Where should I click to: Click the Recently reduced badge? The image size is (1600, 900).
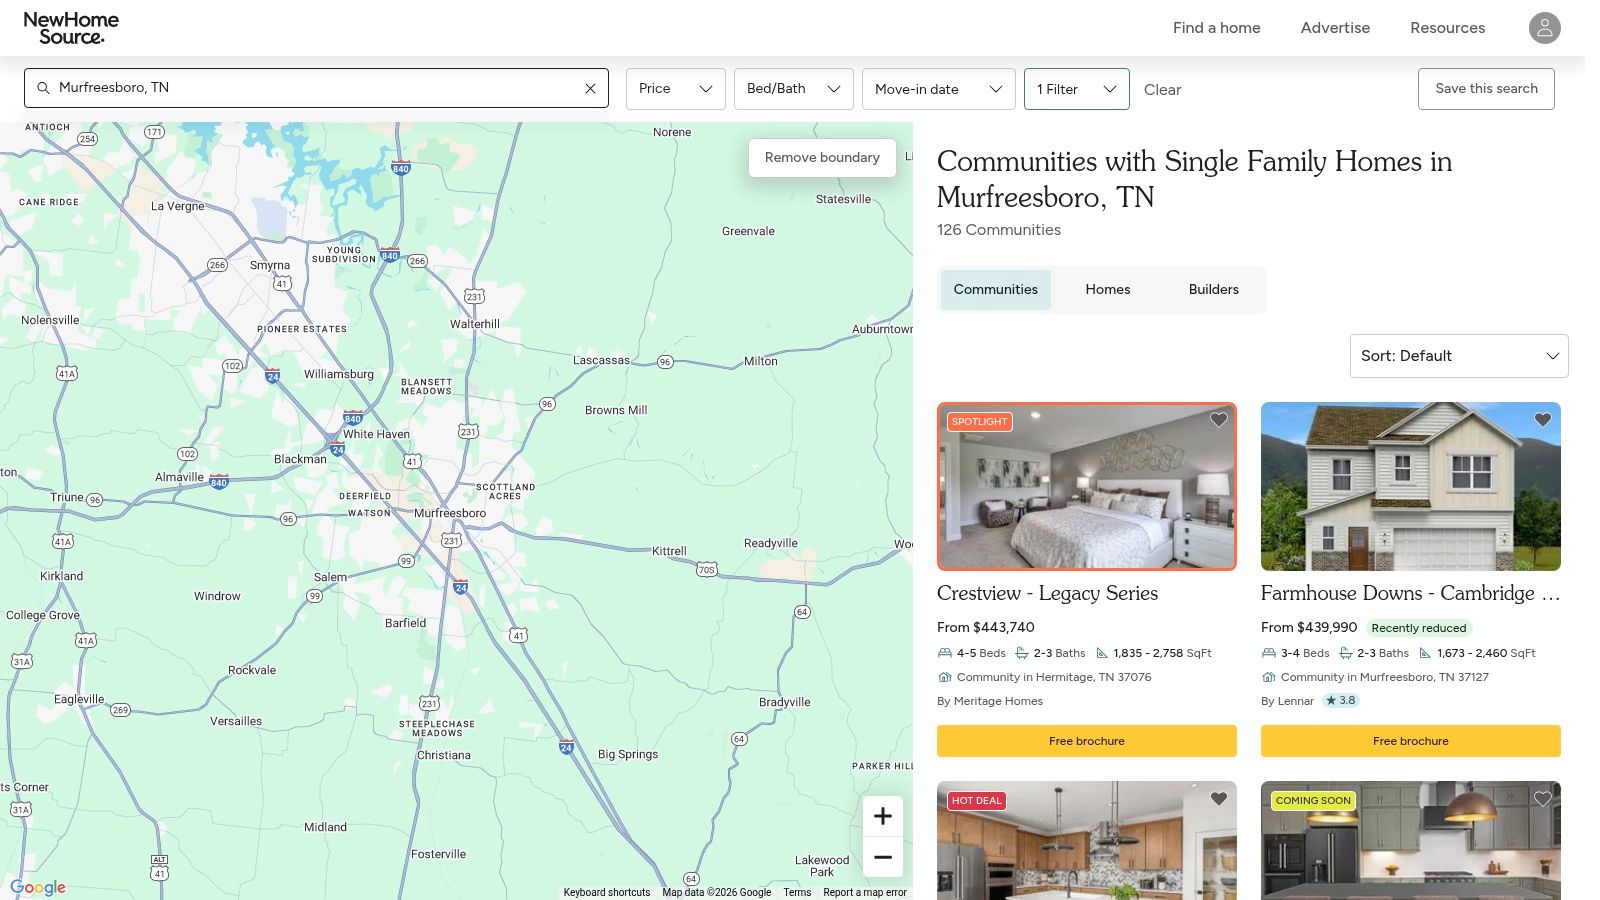1418,628
